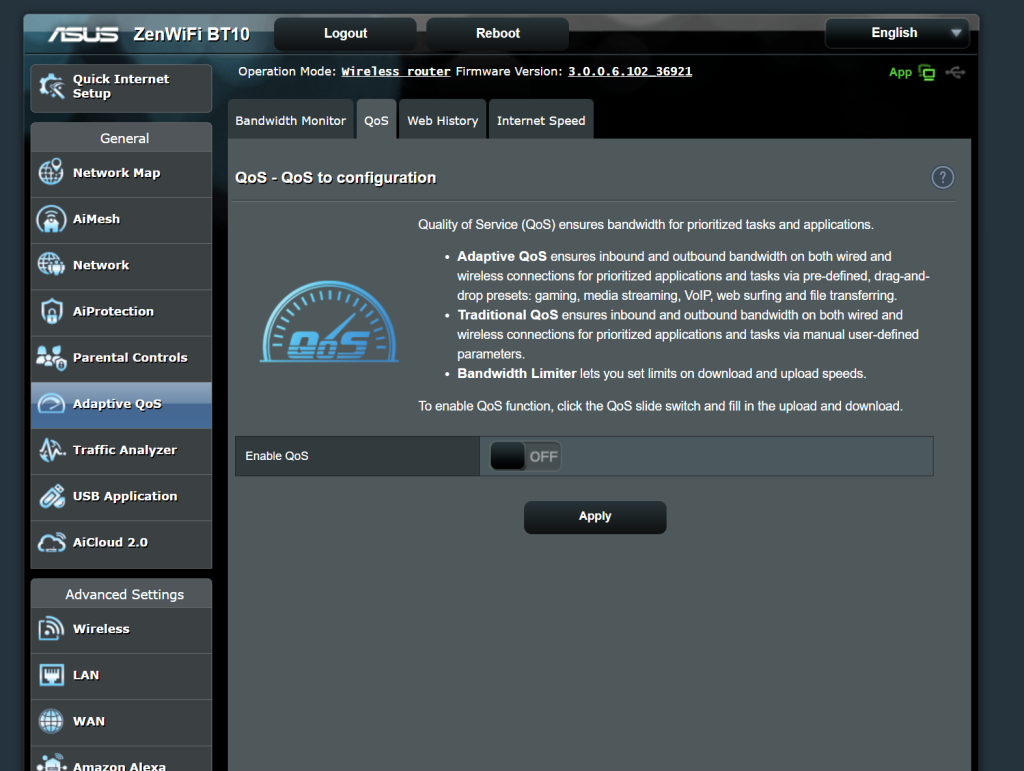Image resolution: width=1024 pixels, height=771 pixels.
Task: Click the Traffic Analyzer waveform icon
Action: pyautogui.click(x=51, y=450)
